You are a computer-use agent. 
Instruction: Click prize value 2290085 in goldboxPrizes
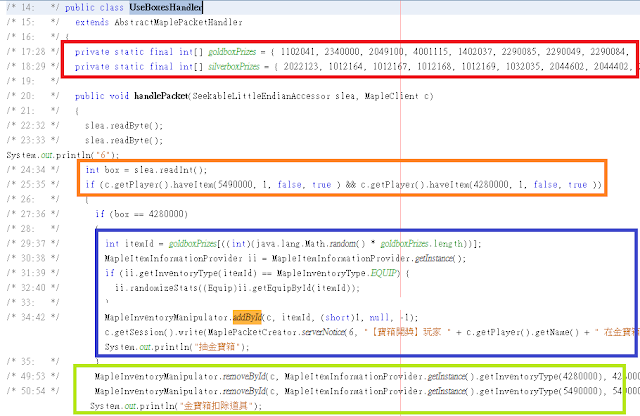tap(519, 52)
